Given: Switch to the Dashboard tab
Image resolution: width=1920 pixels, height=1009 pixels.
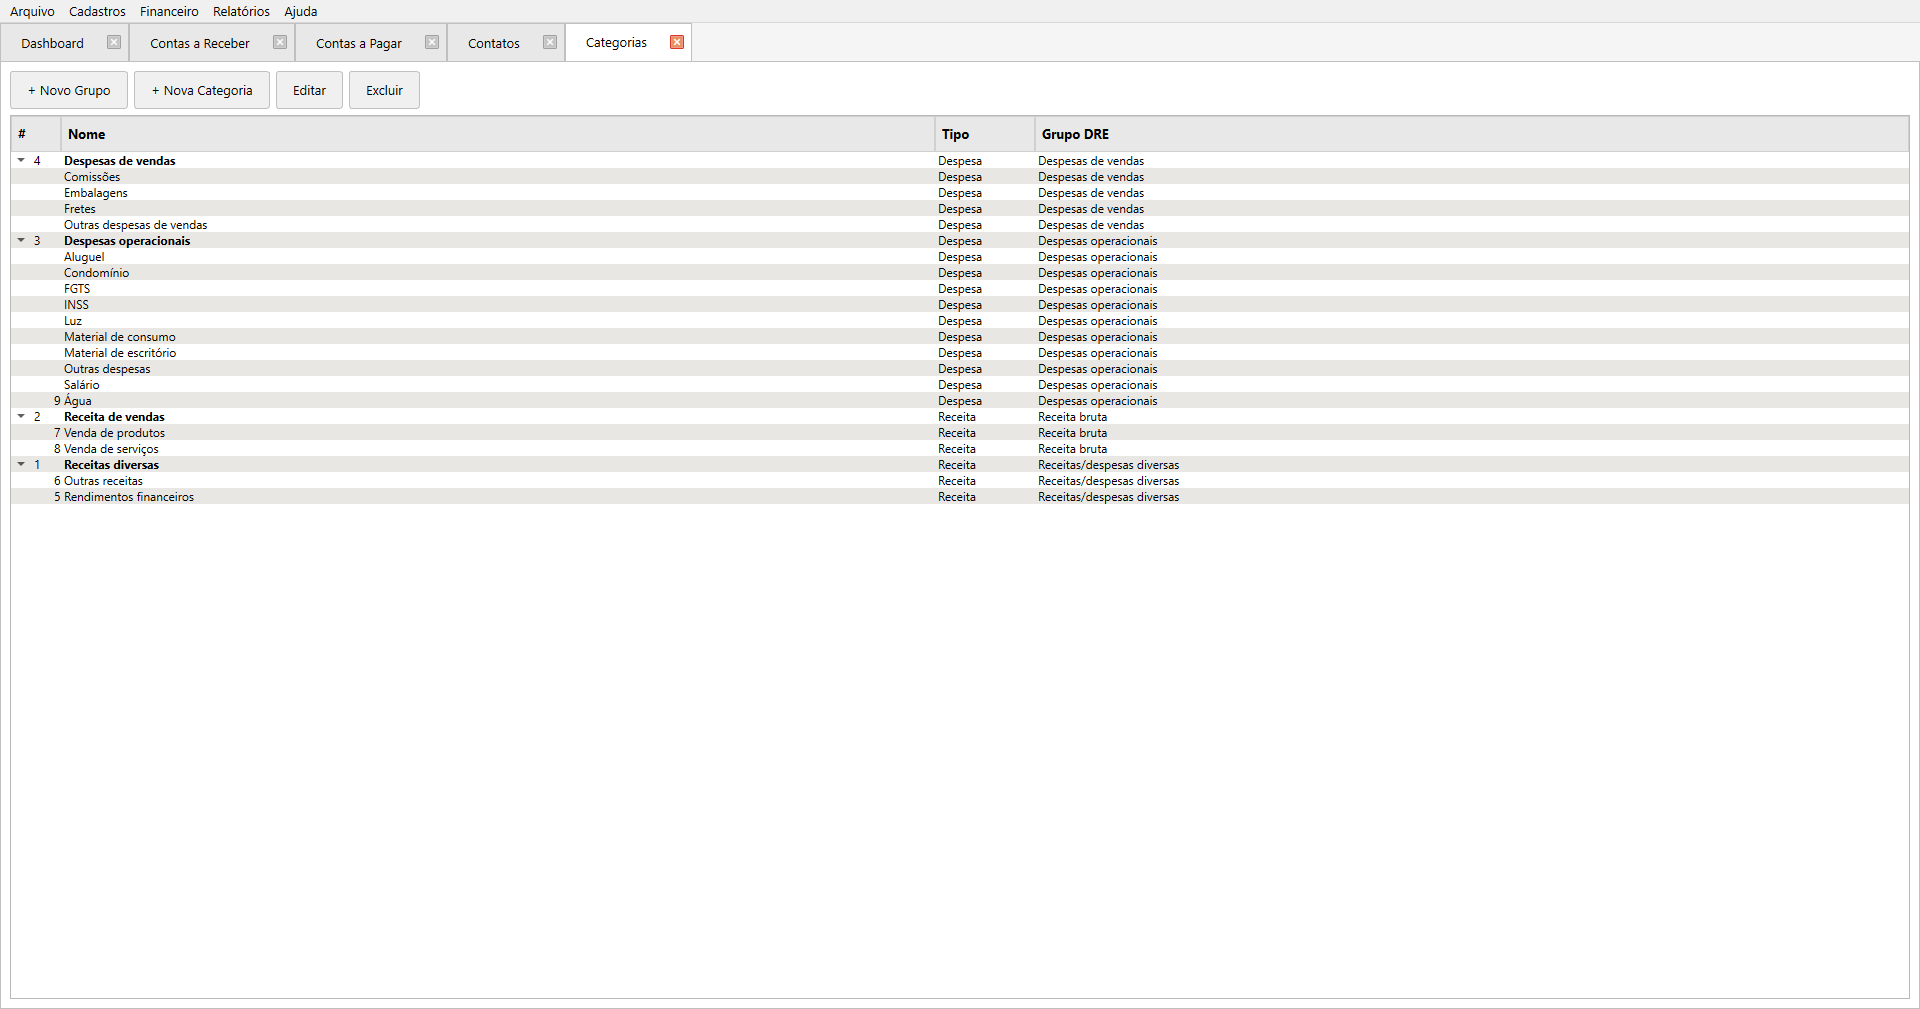Looking at the screenshot, I should (52, 43).
